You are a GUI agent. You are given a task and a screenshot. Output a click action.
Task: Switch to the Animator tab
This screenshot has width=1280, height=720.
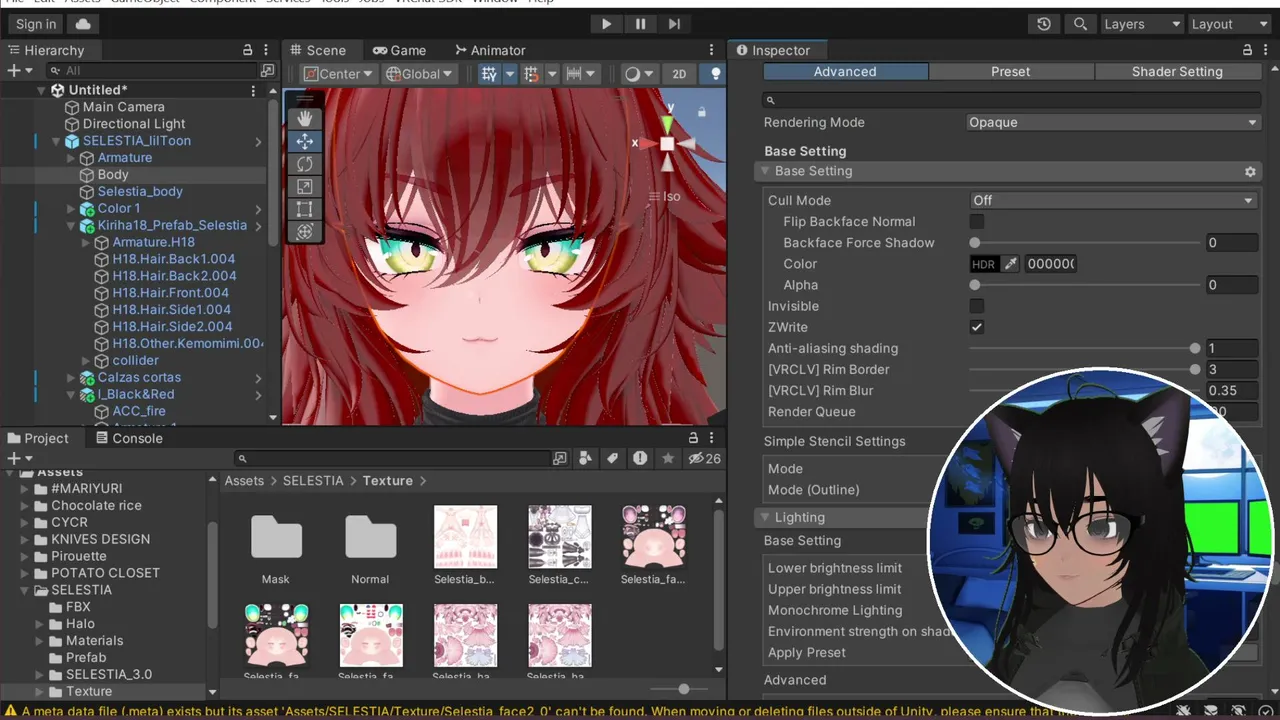pos(489,50)
